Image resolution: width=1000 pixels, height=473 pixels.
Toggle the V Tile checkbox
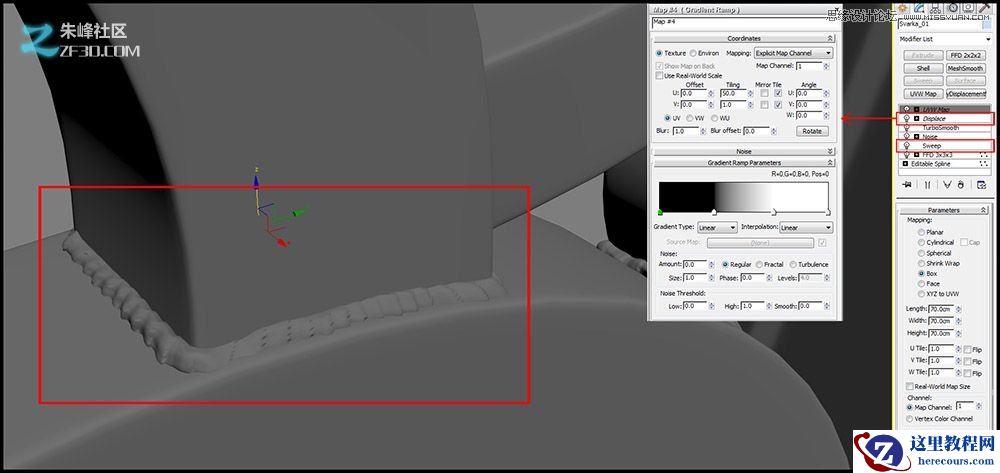tap(778, 105)
